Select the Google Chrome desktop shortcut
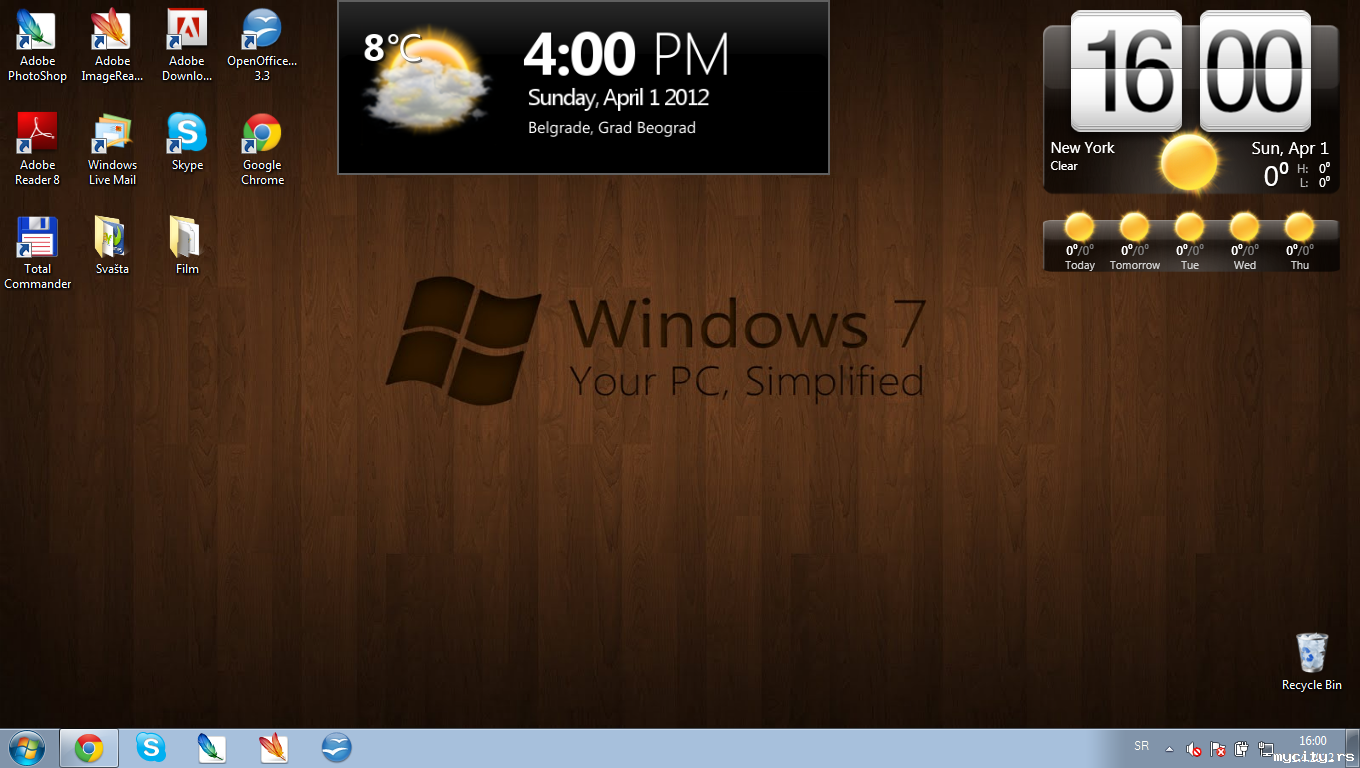 [262, 150]
